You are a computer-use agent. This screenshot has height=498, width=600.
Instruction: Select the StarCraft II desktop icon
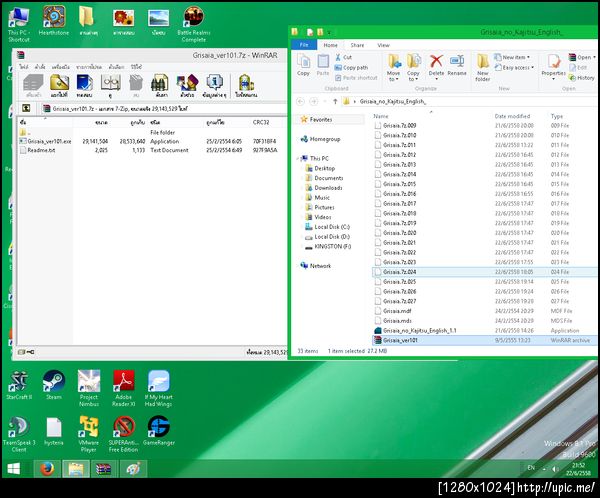(19, 385)
